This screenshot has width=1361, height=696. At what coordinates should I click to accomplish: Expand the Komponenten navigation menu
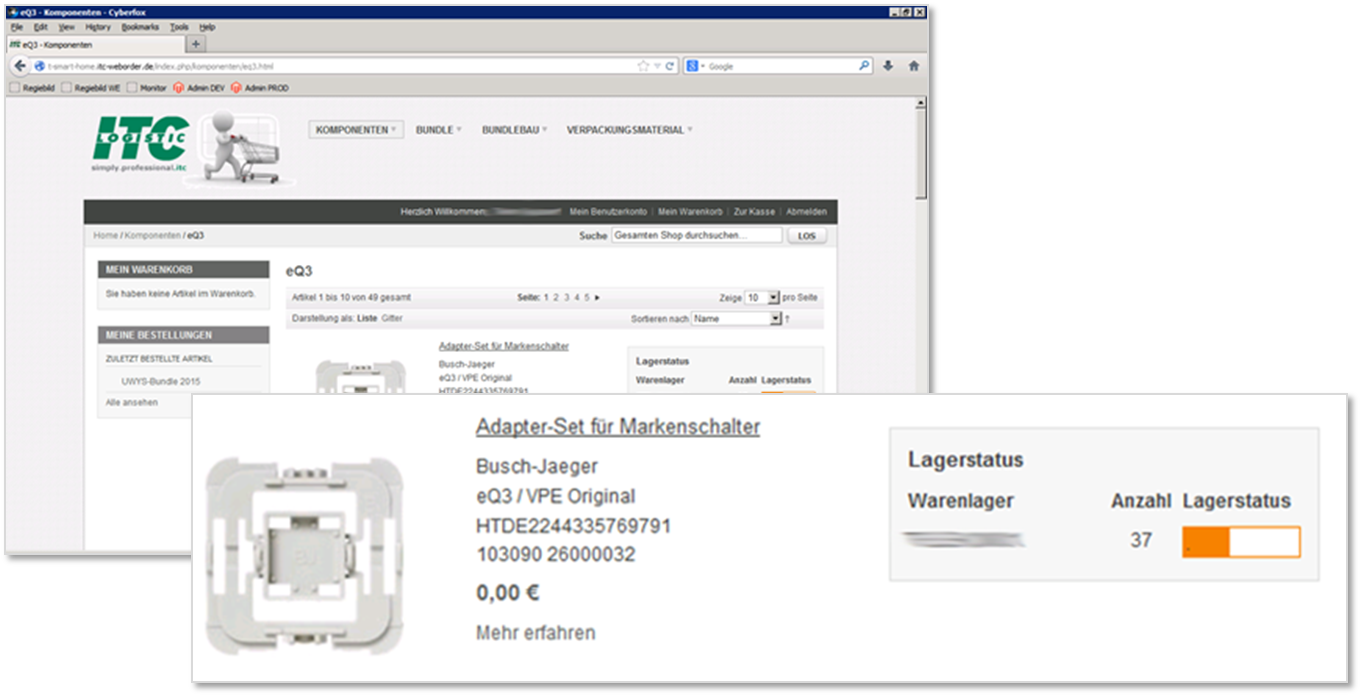[x=356, y=130]
